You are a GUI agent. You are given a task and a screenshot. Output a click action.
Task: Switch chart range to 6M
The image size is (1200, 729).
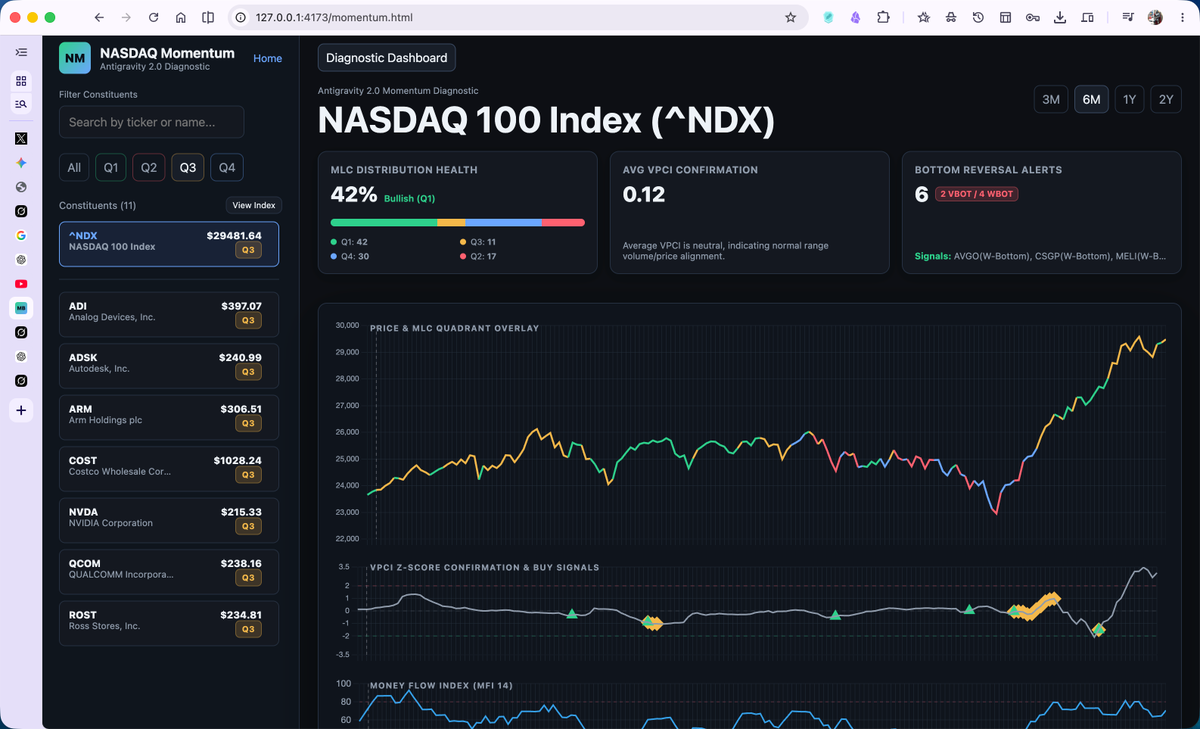click(1091, 99)
